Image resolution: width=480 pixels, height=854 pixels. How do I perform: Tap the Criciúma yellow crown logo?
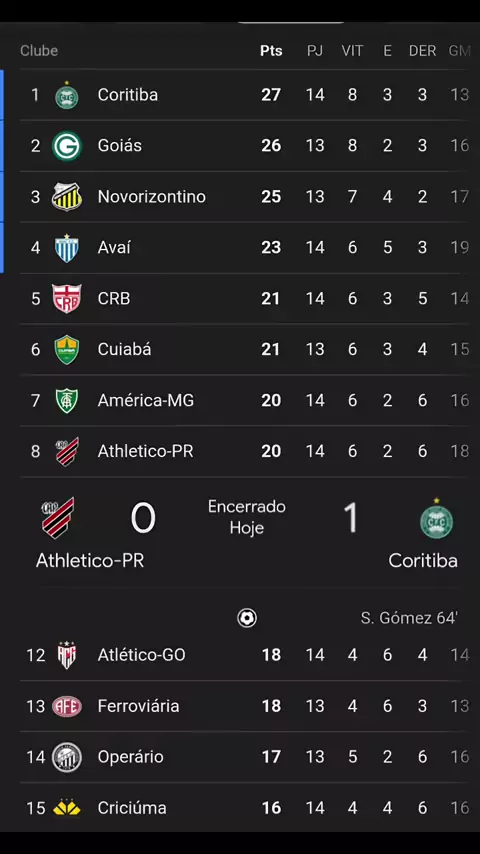[x=66, y=808]
